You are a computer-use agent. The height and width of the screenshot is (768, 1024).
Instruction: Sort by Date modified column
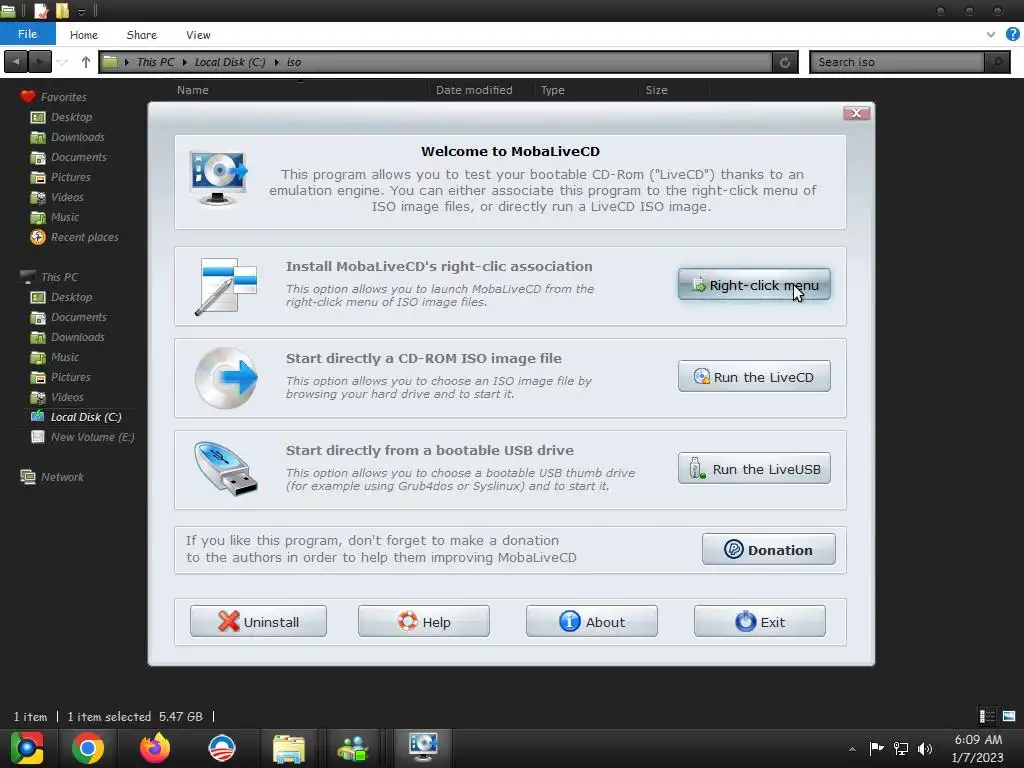pyautogui.click(x=474, y=90)
